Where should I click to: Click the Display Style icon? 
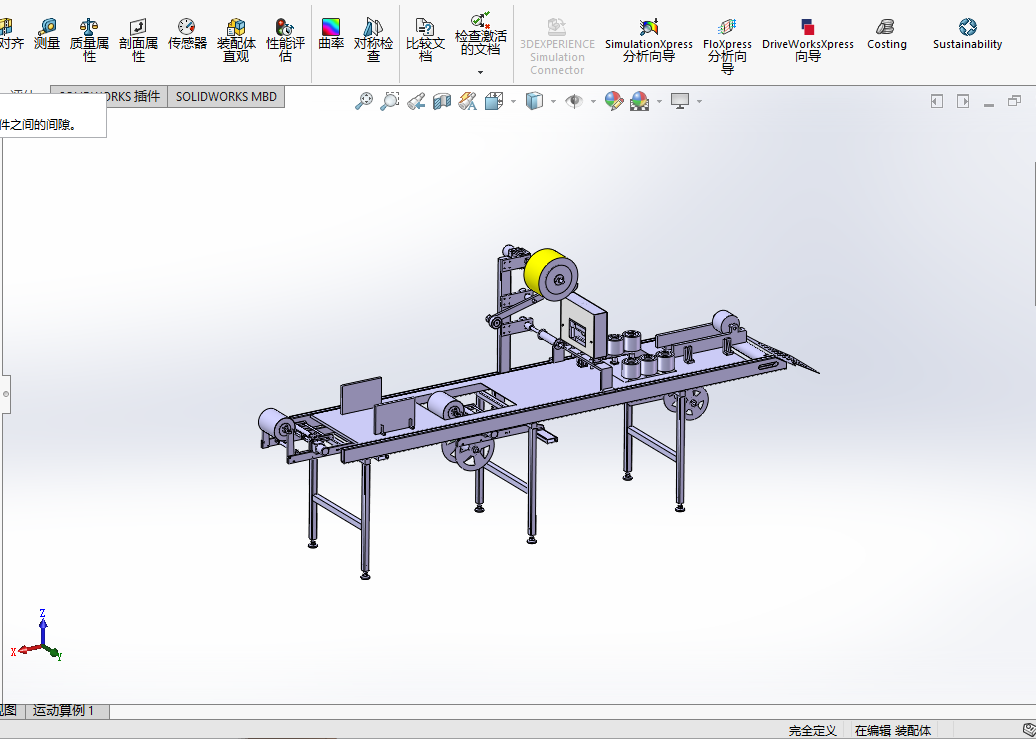[x=534, y=101]
